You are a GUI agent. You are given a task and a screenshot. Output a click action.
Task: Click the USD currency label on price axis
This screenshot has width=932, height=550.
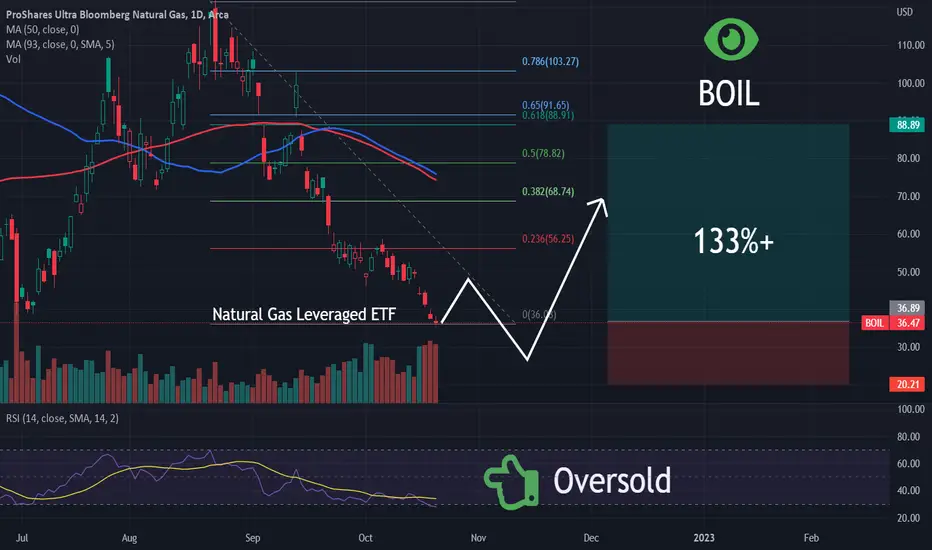click(905, 12)
